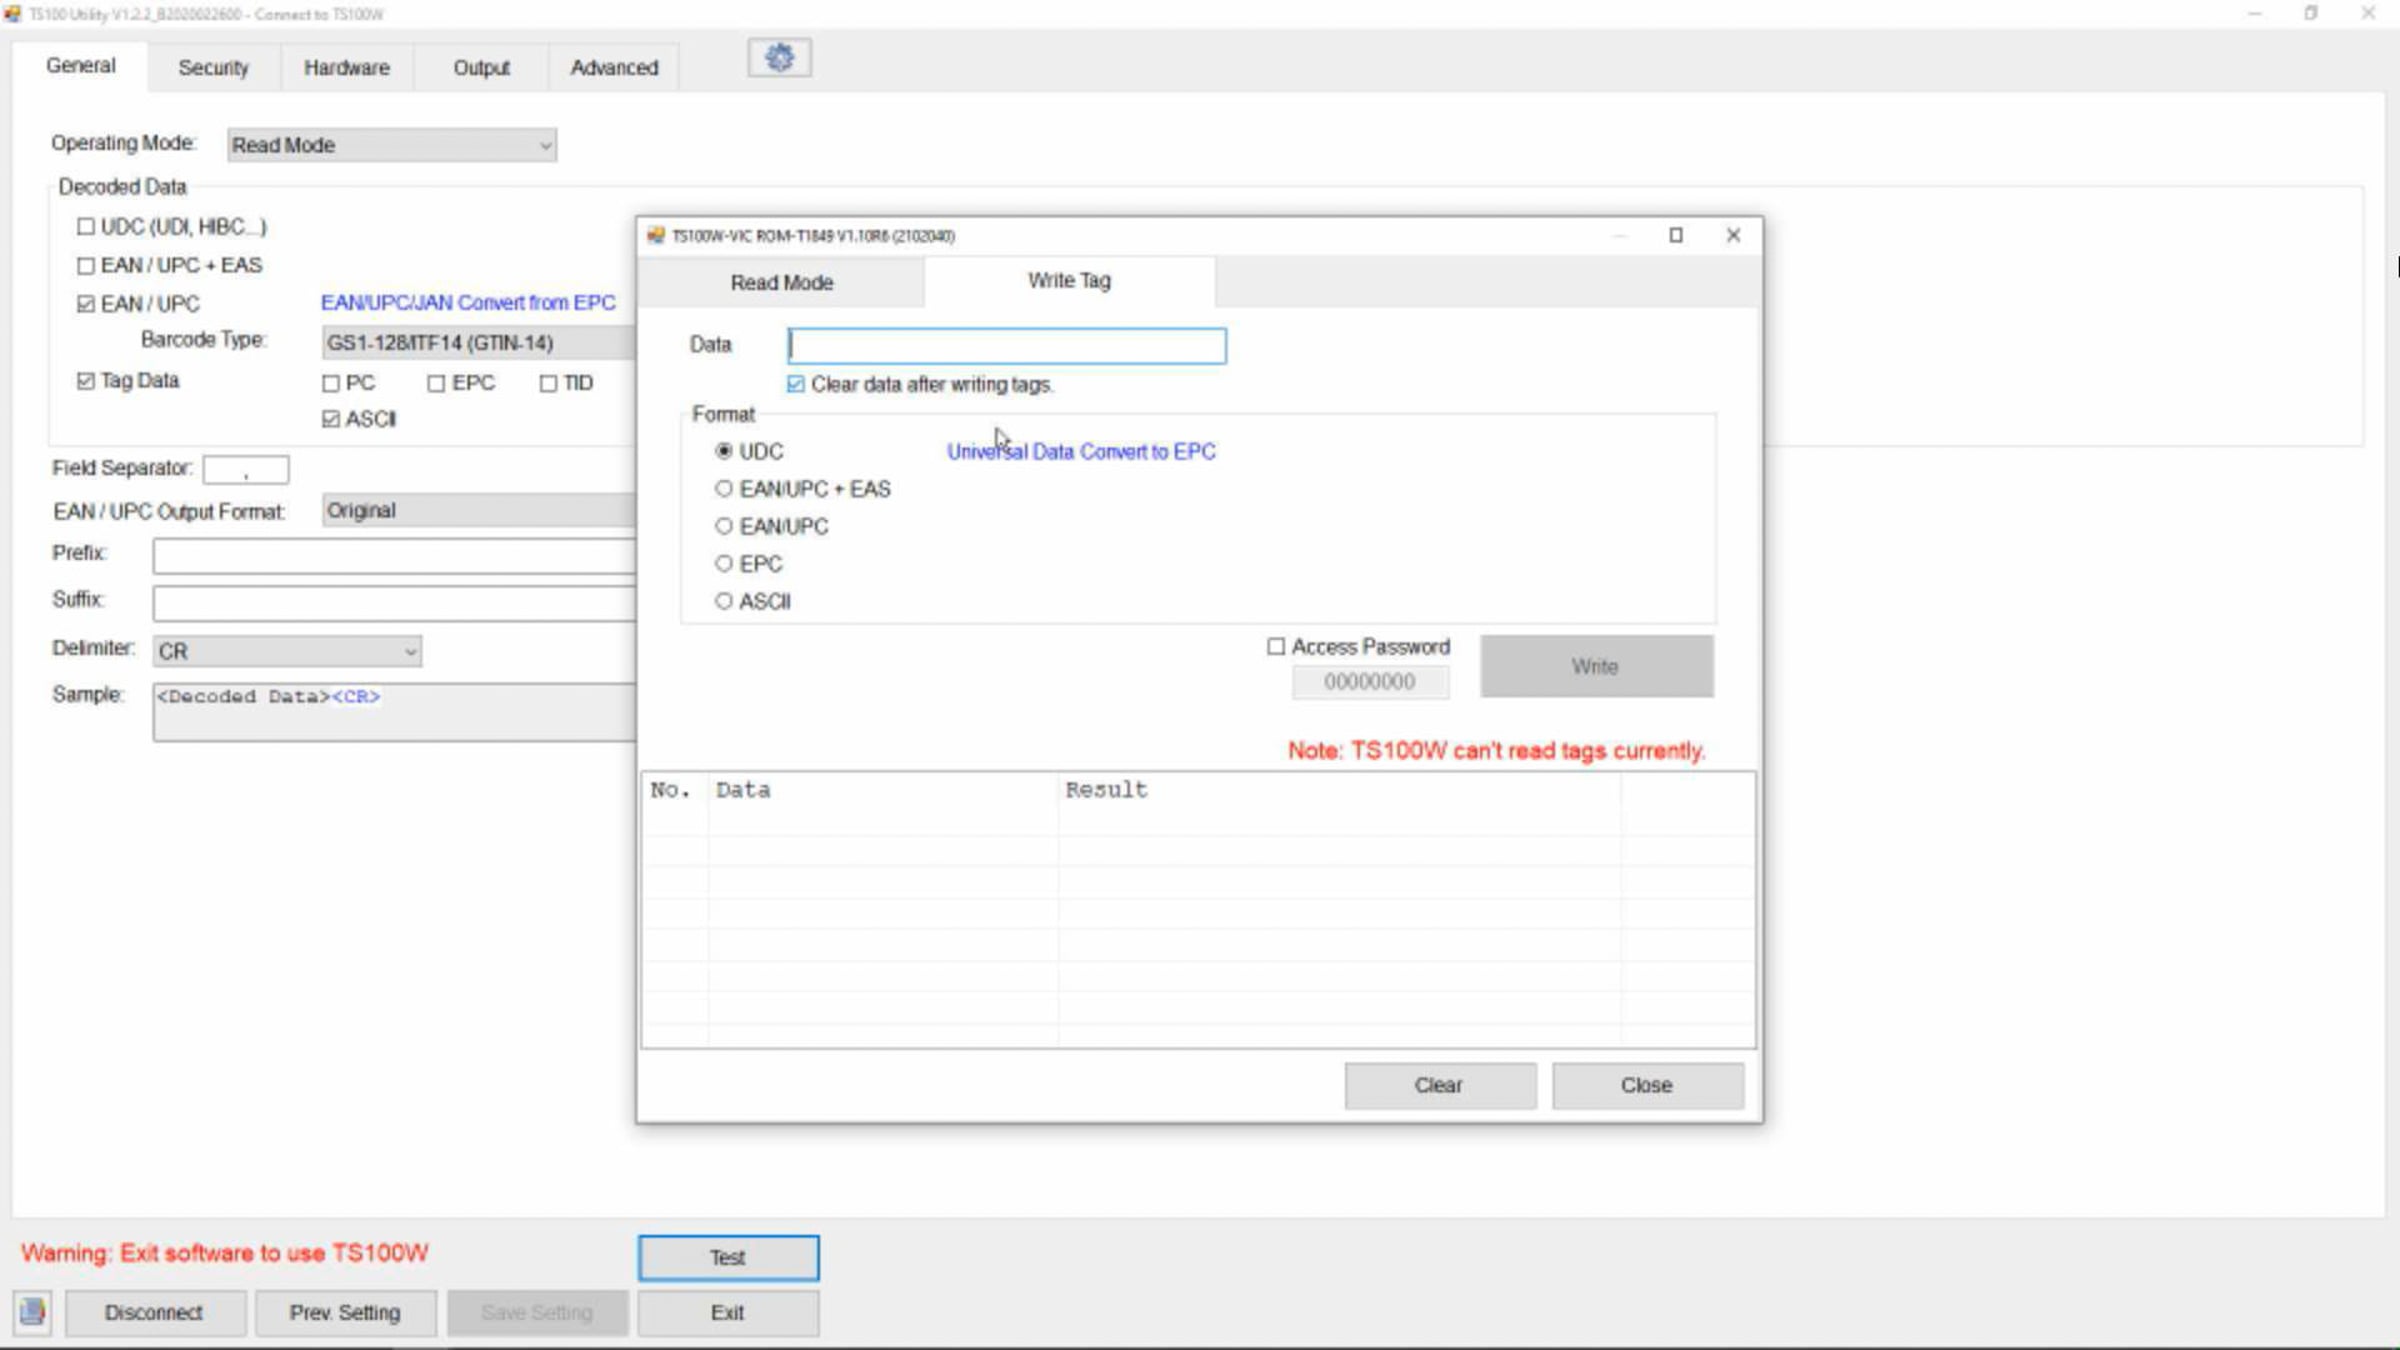This screenshot has height=1350, width=2400.
Task: Toggle the Tag Data checkbox
Action: (86, 381)
